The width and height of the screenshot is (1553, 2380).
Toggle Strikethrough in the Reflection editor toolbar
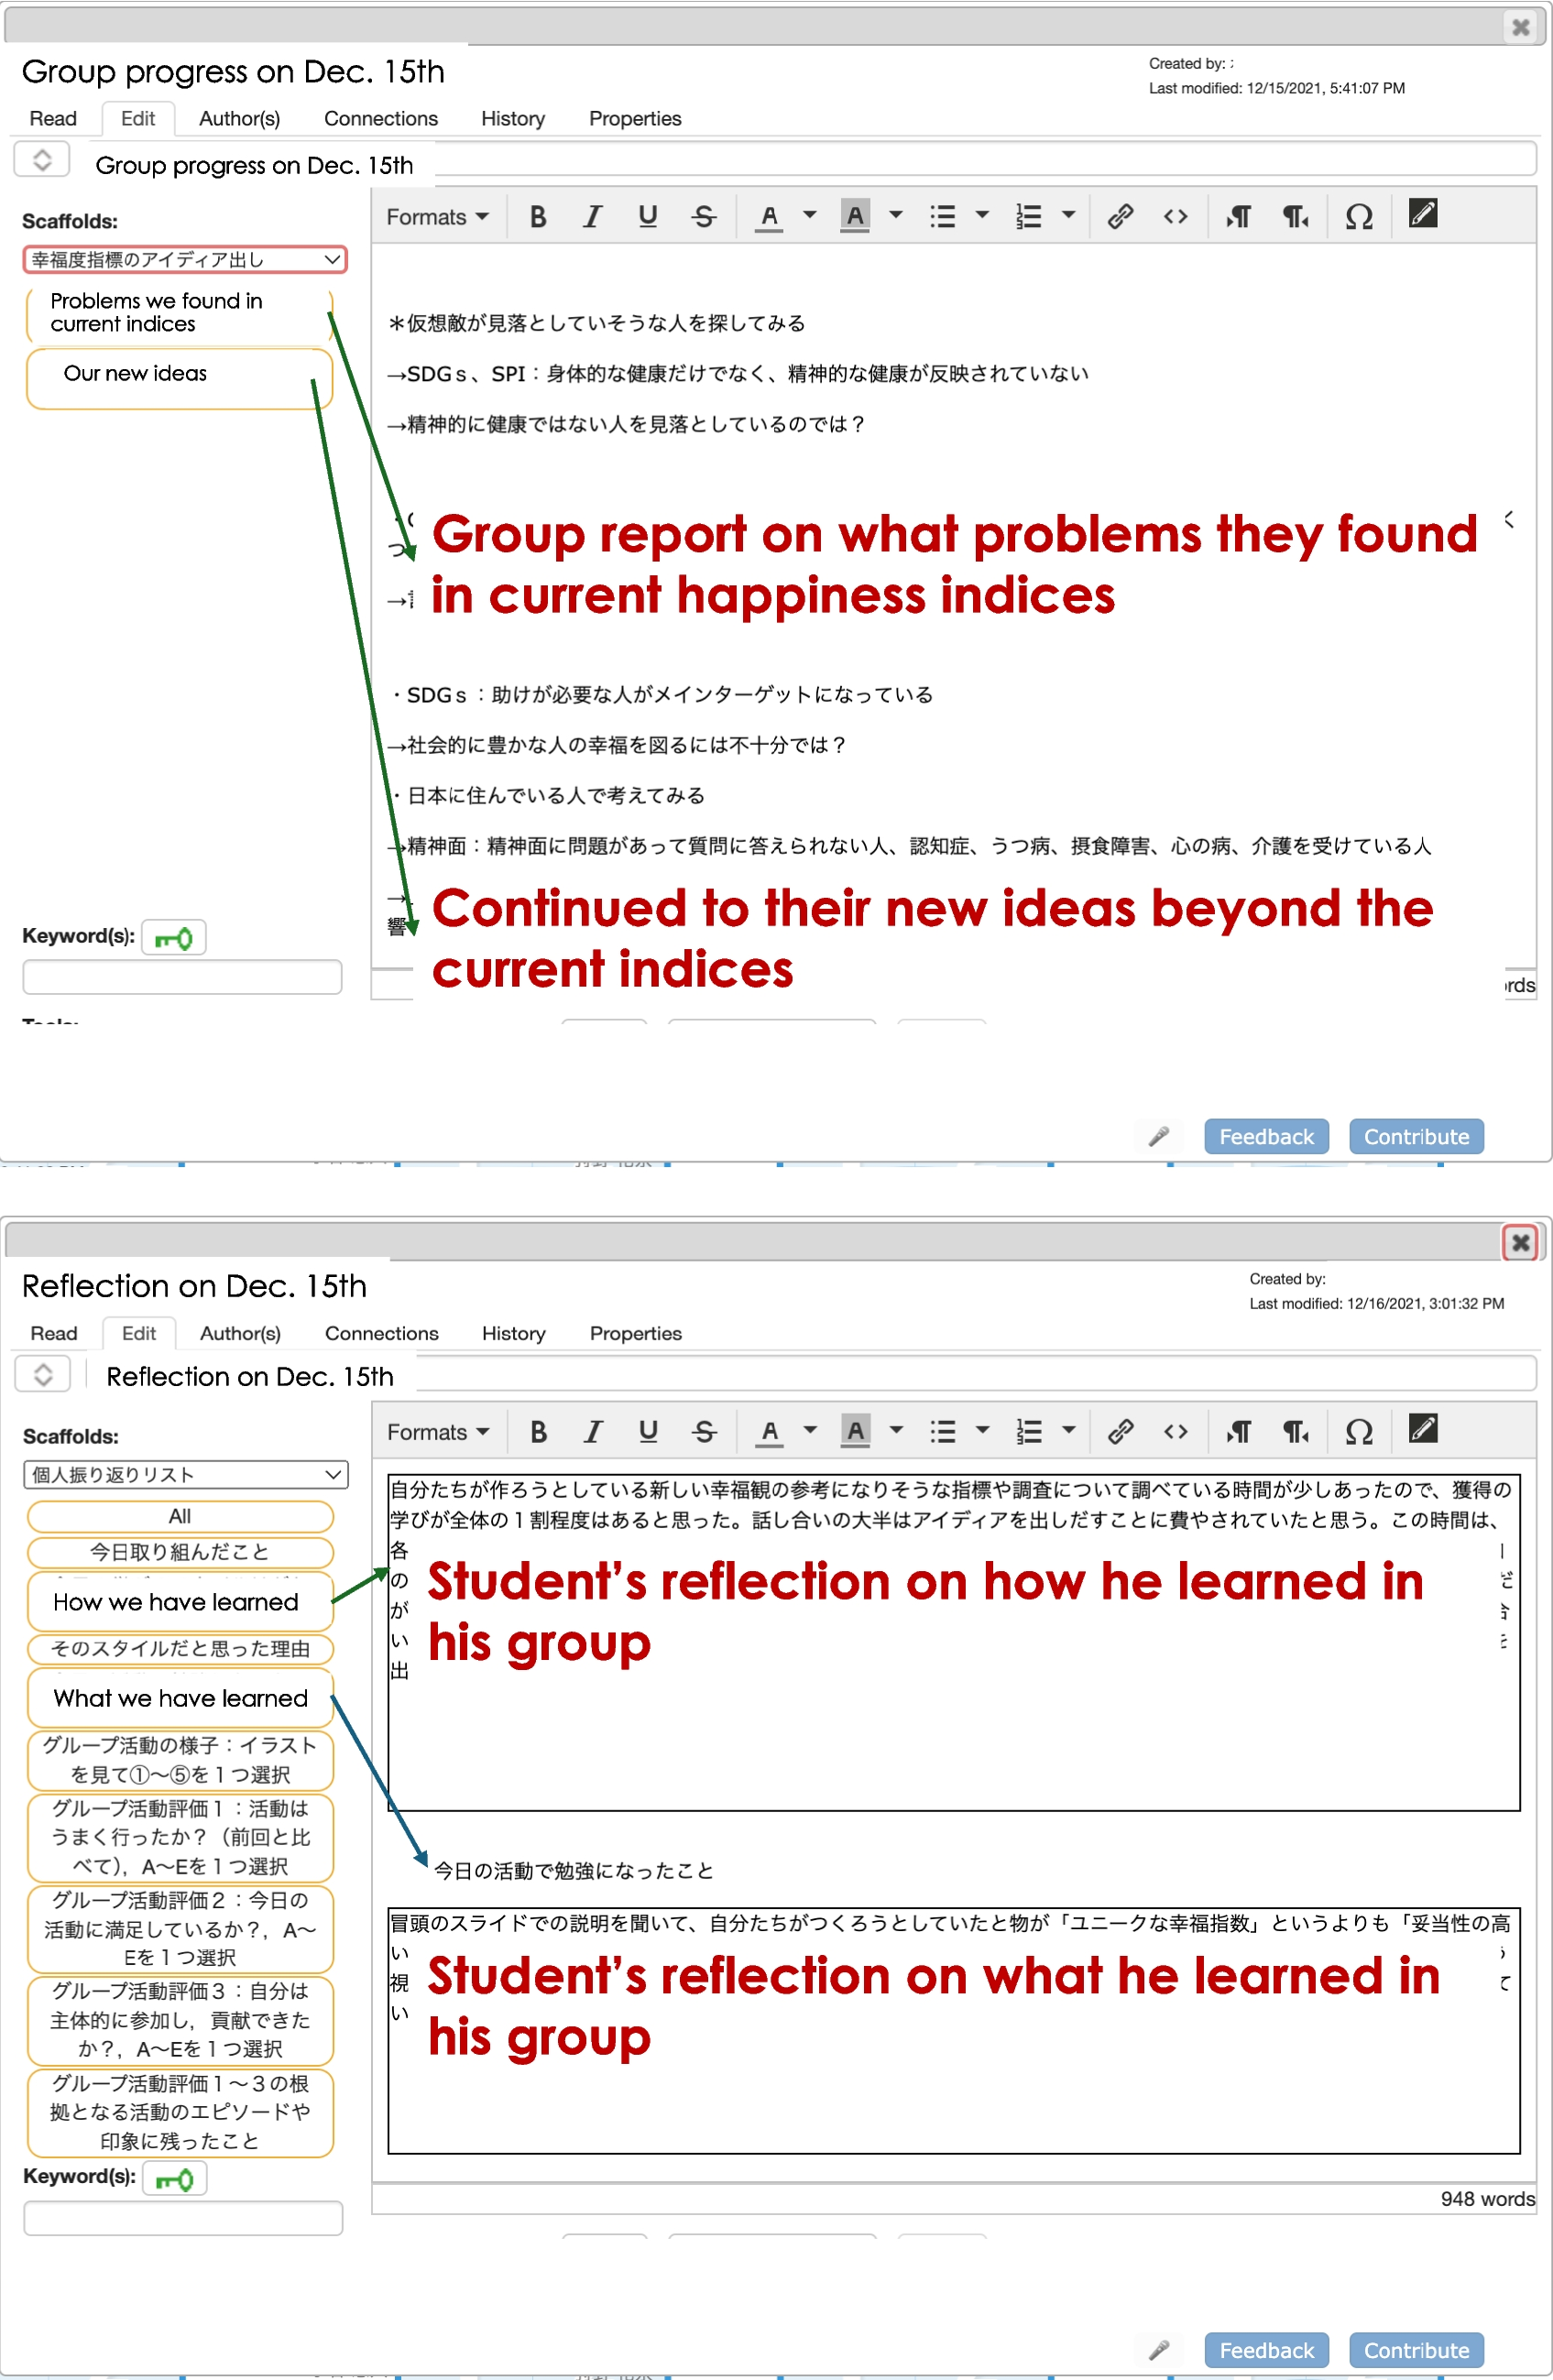coord(704,1431)
